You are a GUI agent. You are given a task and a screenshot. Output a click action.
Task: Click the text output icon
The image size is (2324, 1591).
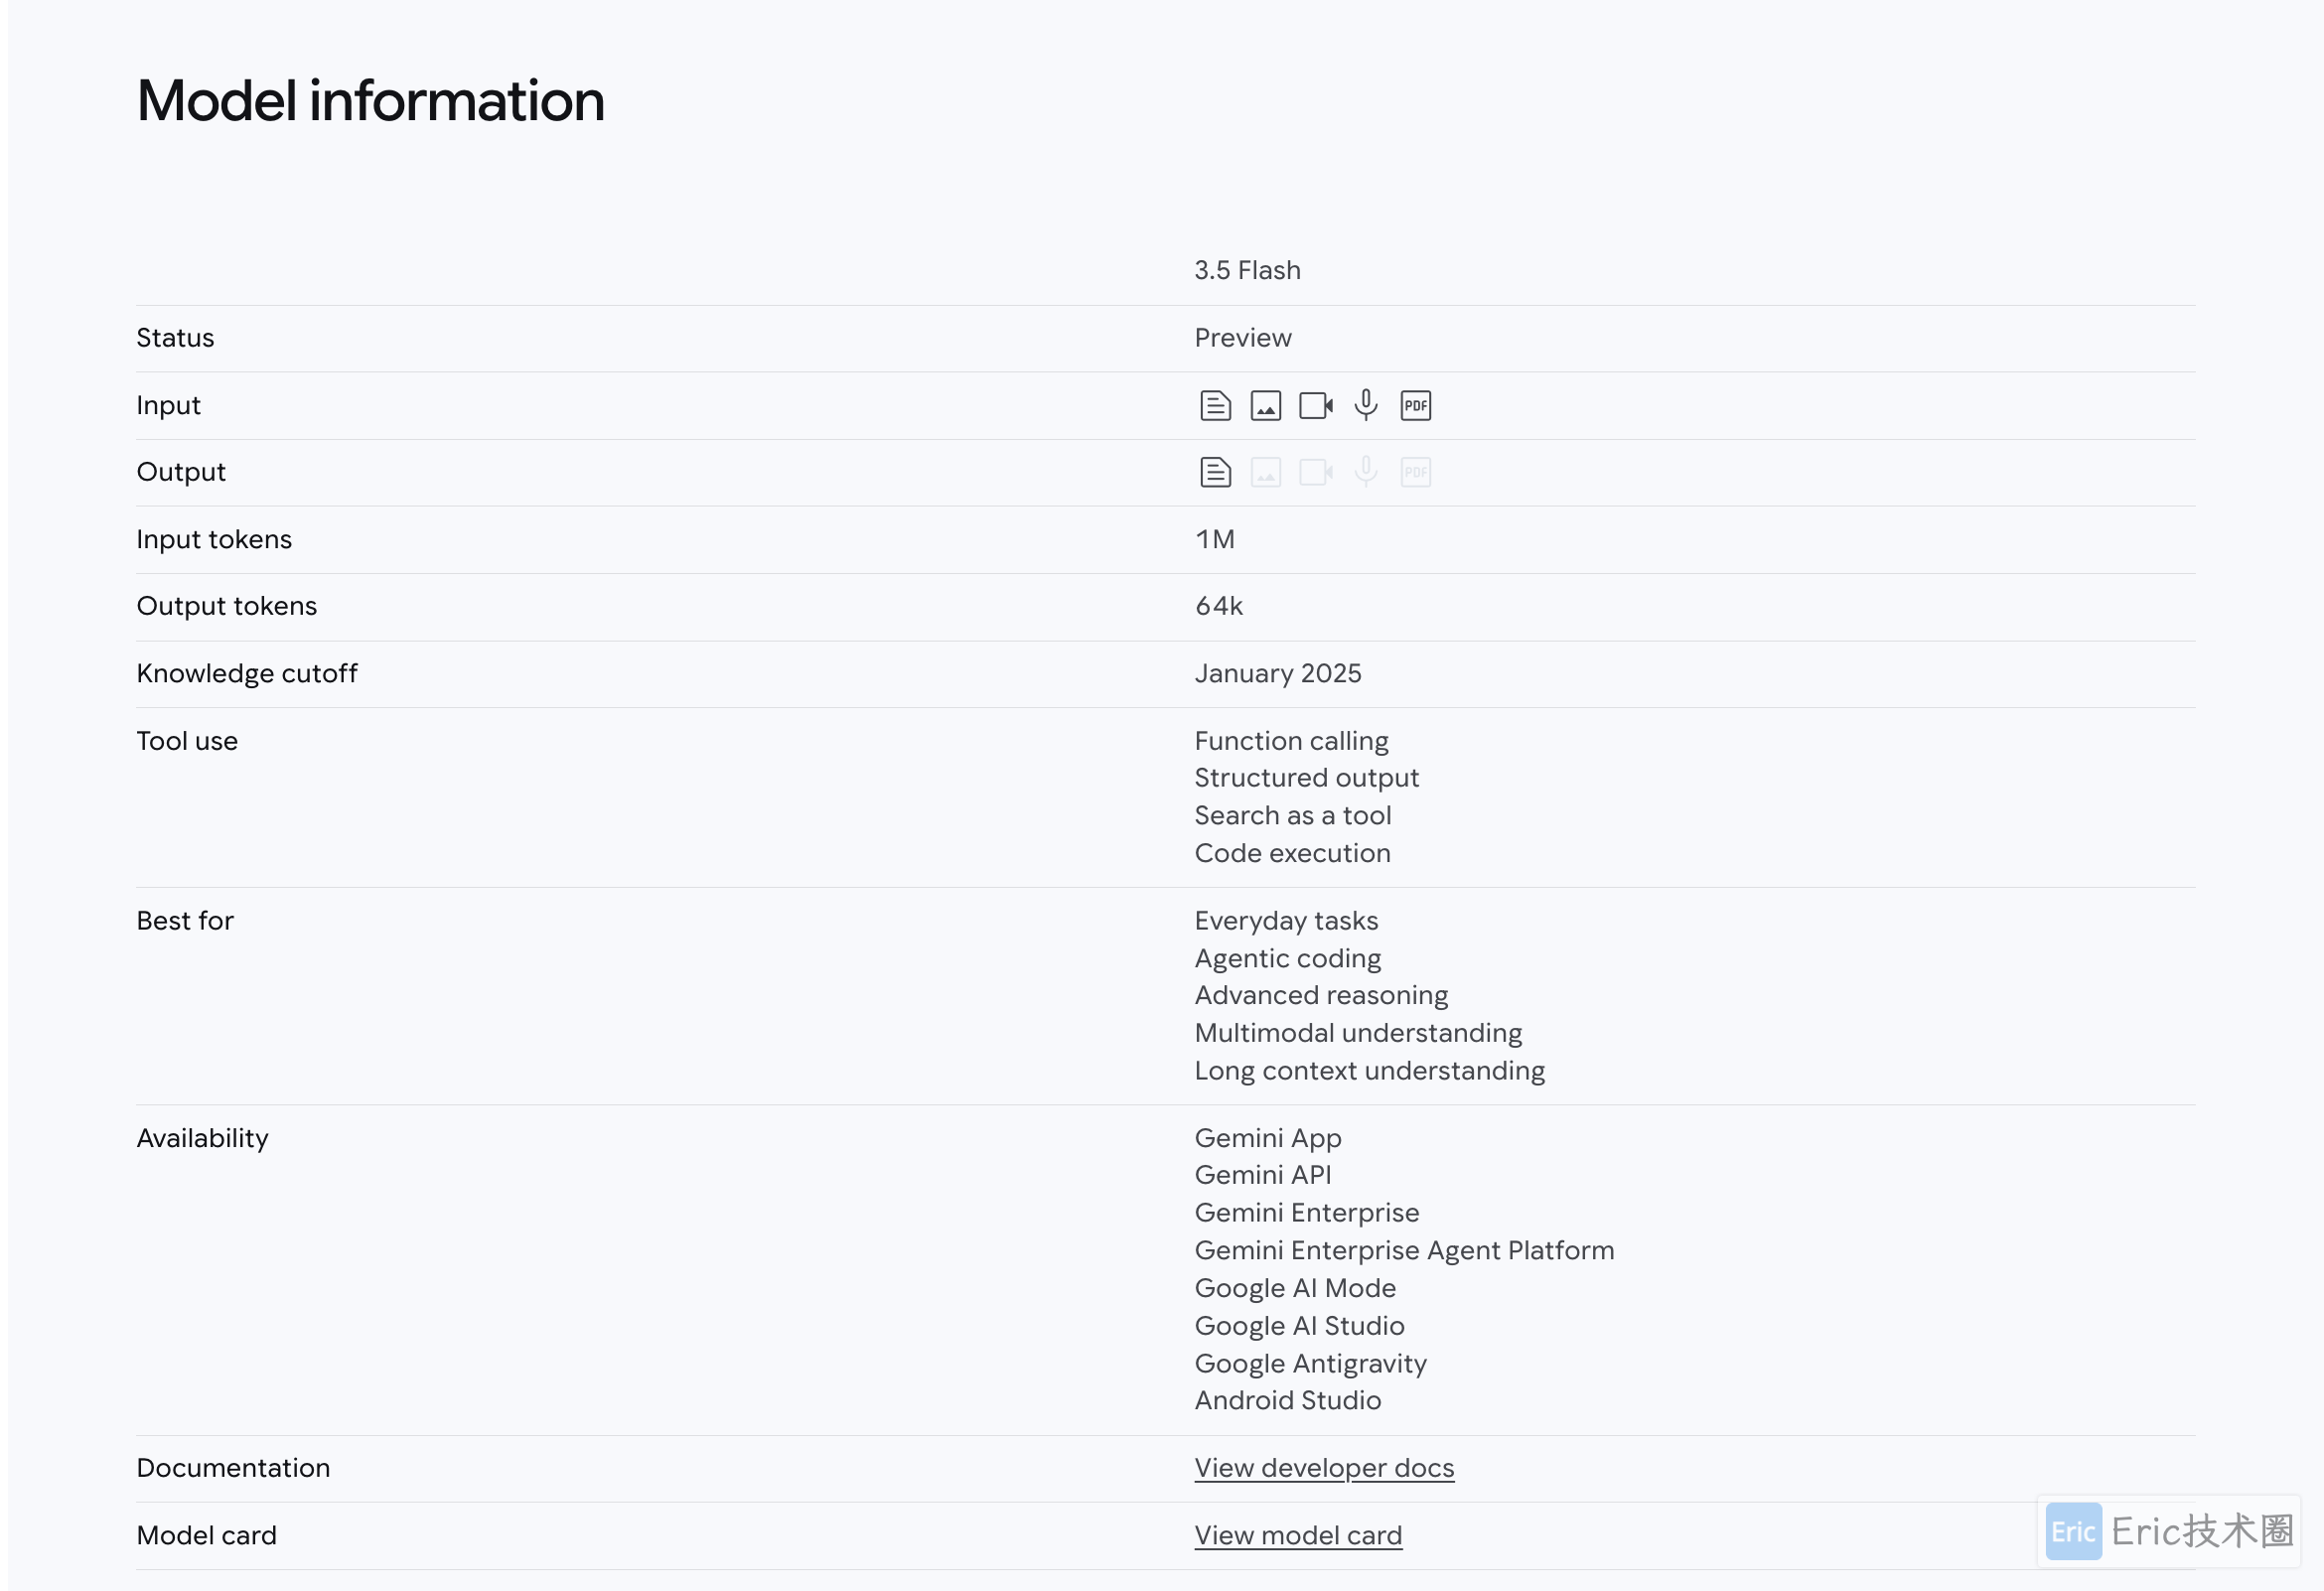click(1215, 472)
